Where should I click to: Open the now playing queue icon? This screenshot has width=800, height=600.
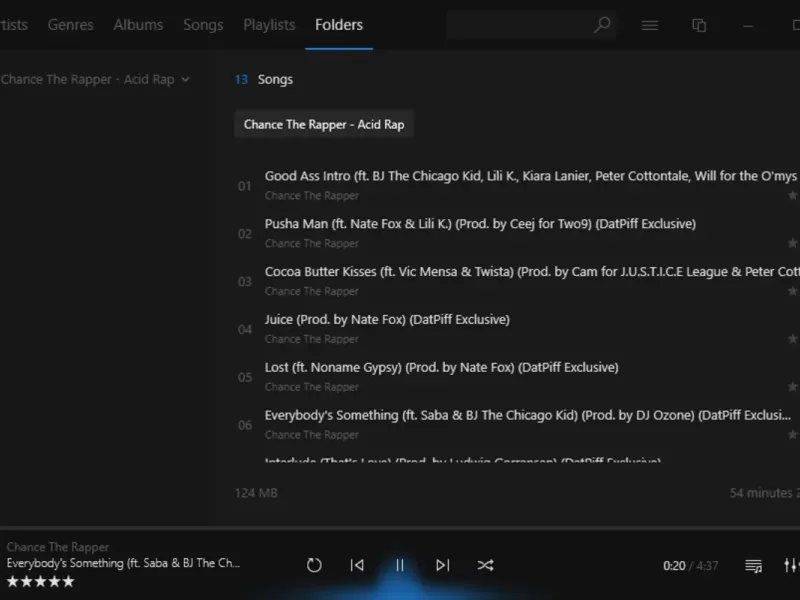[753, 566]
